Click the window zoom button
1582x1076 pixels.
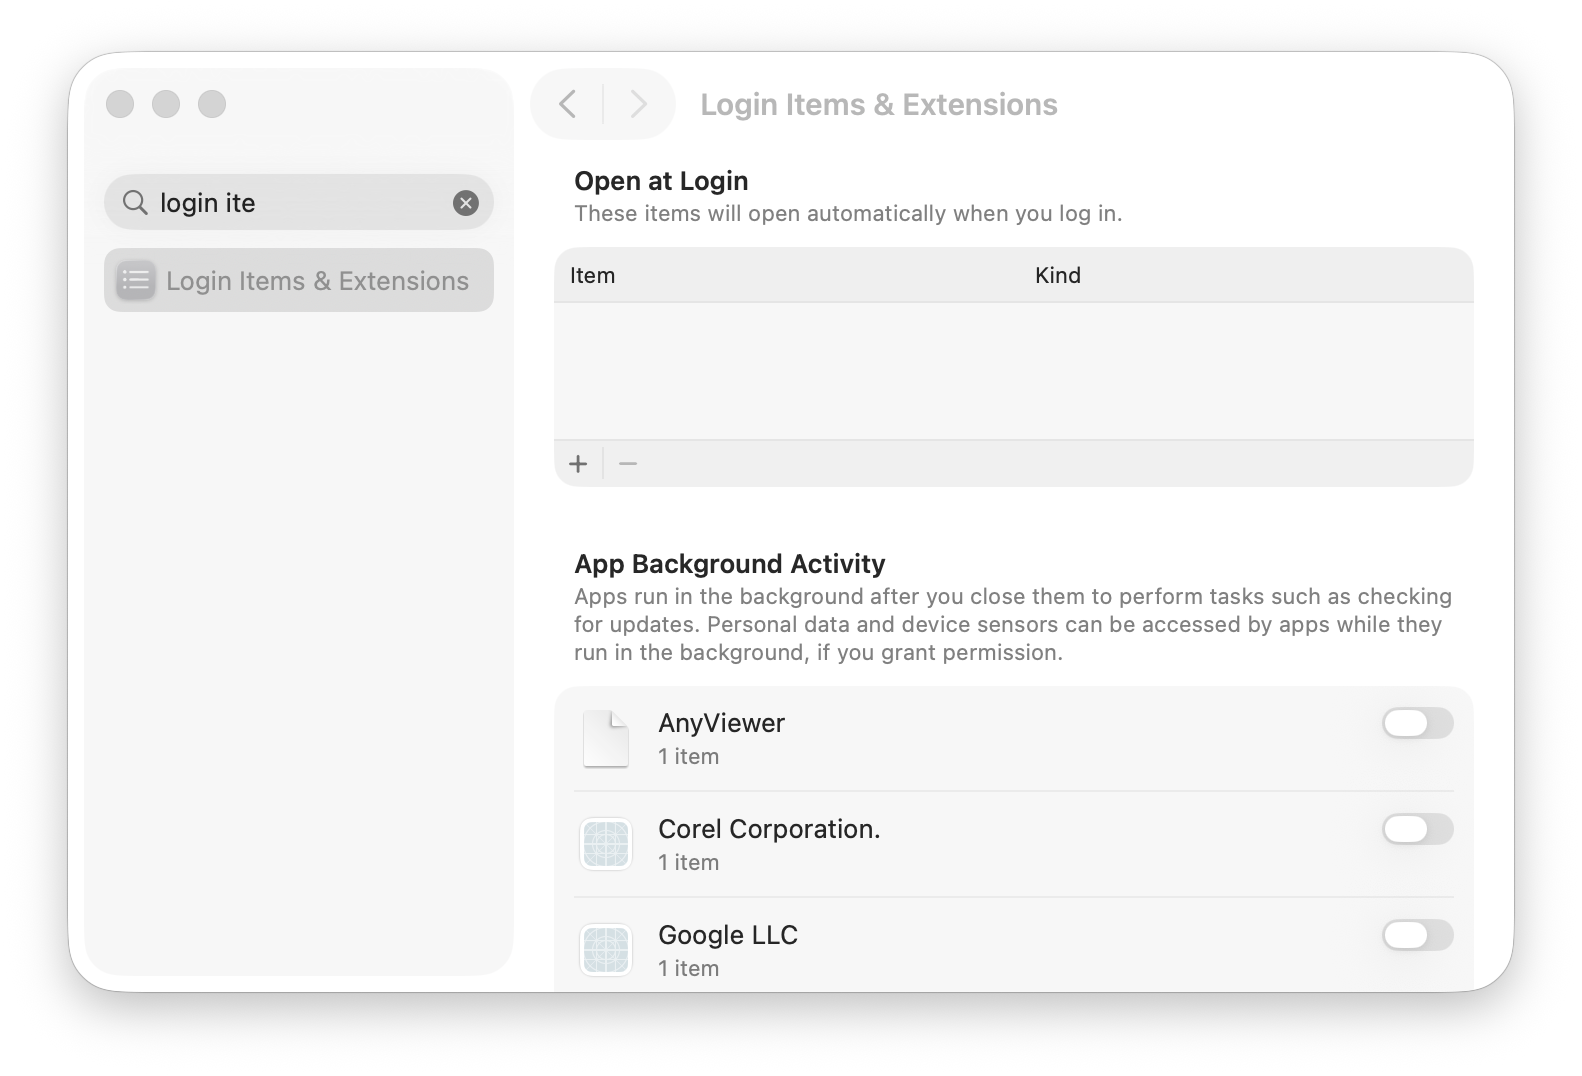(x=212, y=104)
